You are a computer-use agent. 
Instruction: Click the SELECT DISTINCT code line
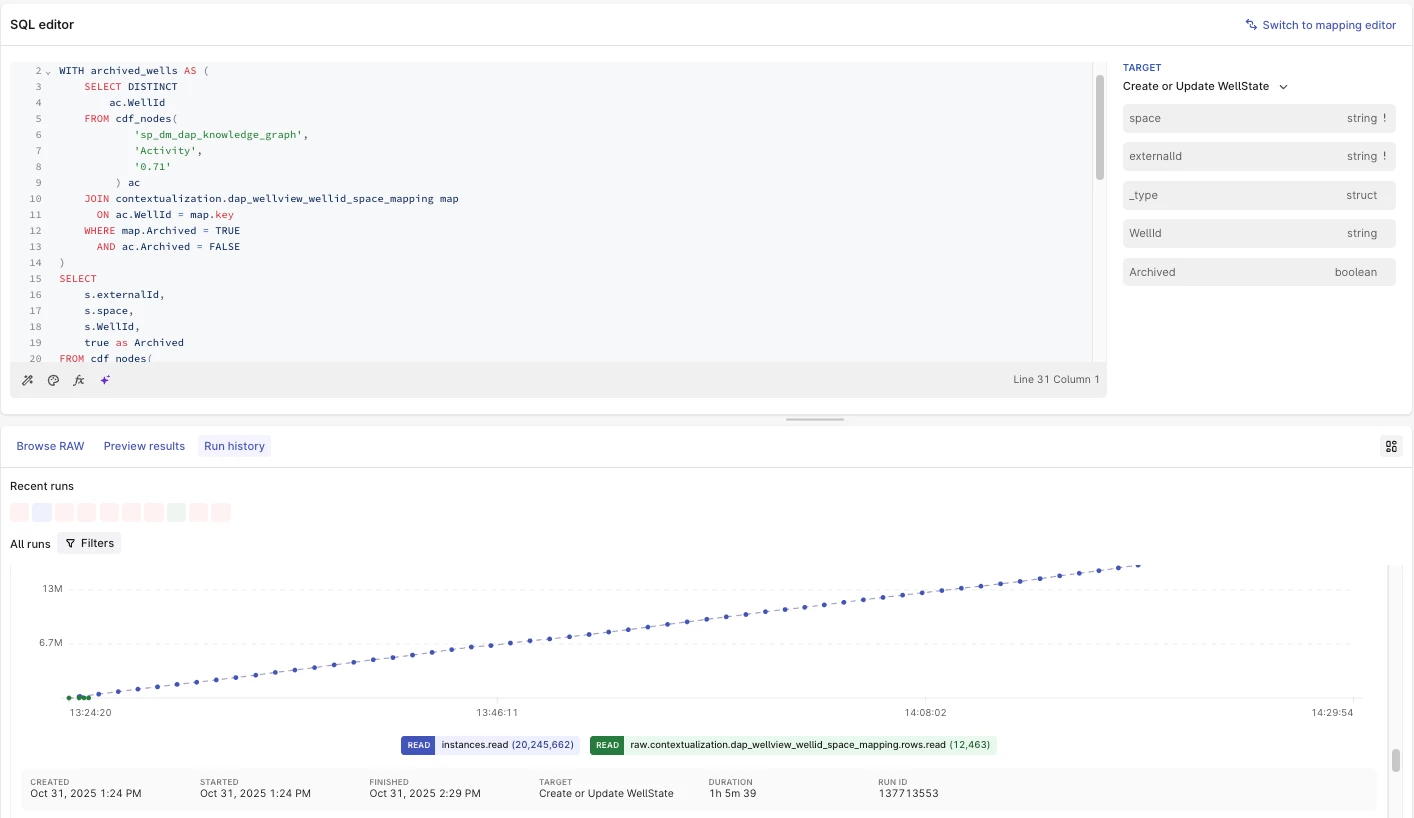131,87
